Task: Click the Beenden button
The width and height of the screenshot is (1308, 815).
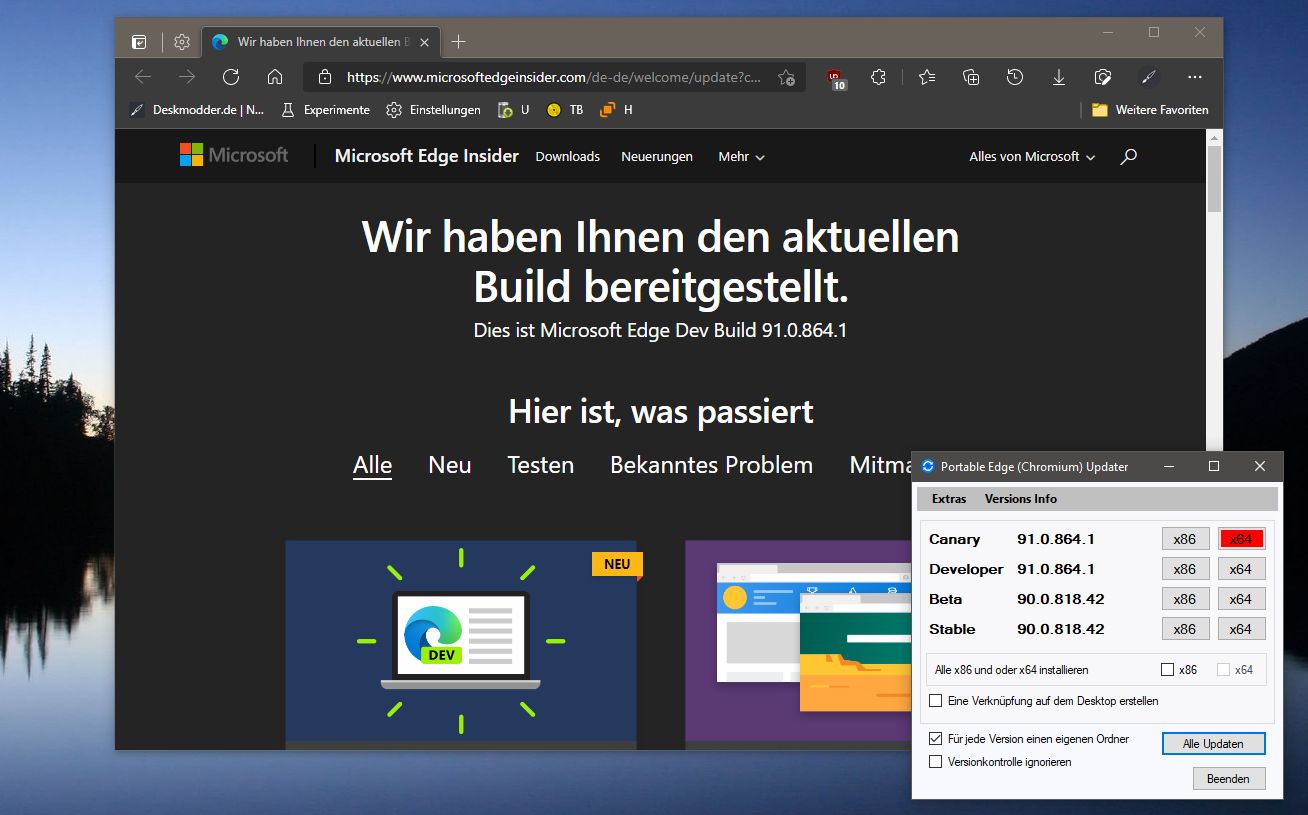Action: tap(1228, 779)
